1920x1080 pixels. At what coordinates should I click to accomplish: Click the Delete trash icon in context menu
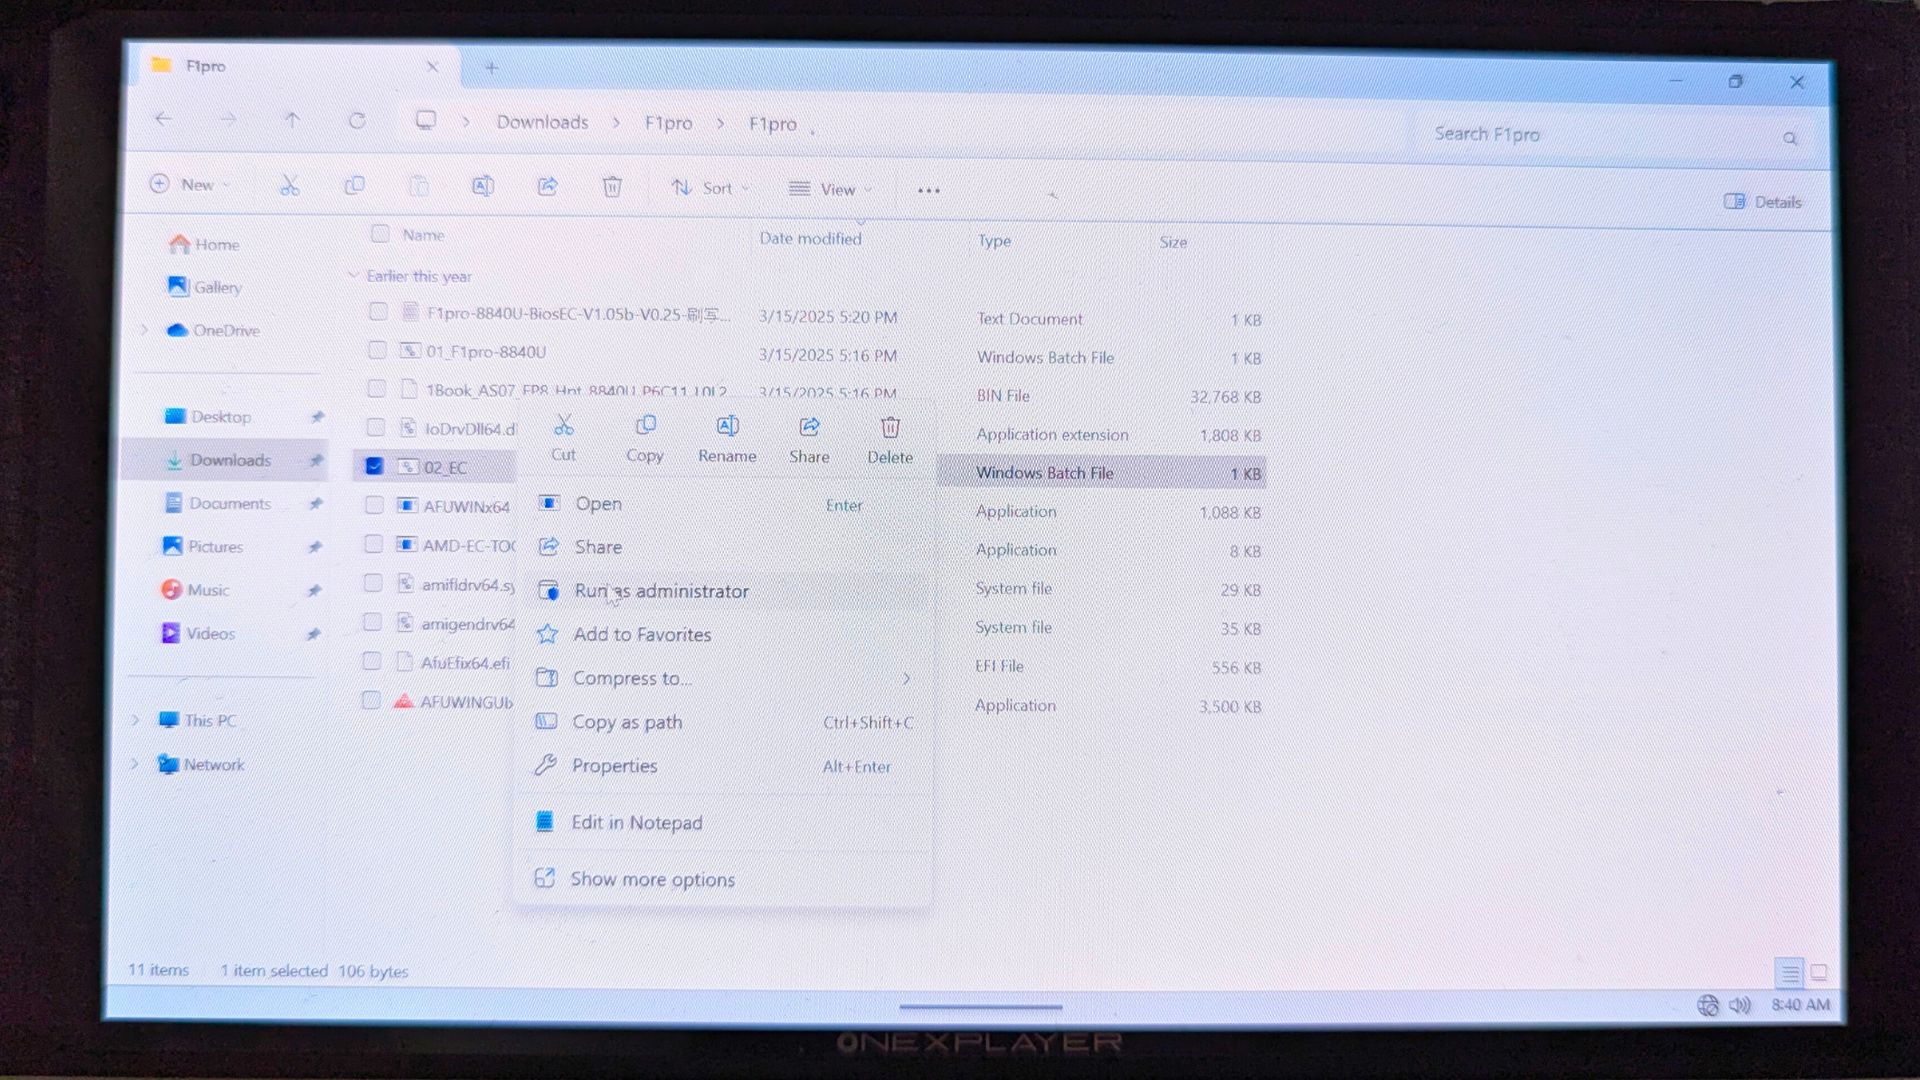(x=890, y=429)
